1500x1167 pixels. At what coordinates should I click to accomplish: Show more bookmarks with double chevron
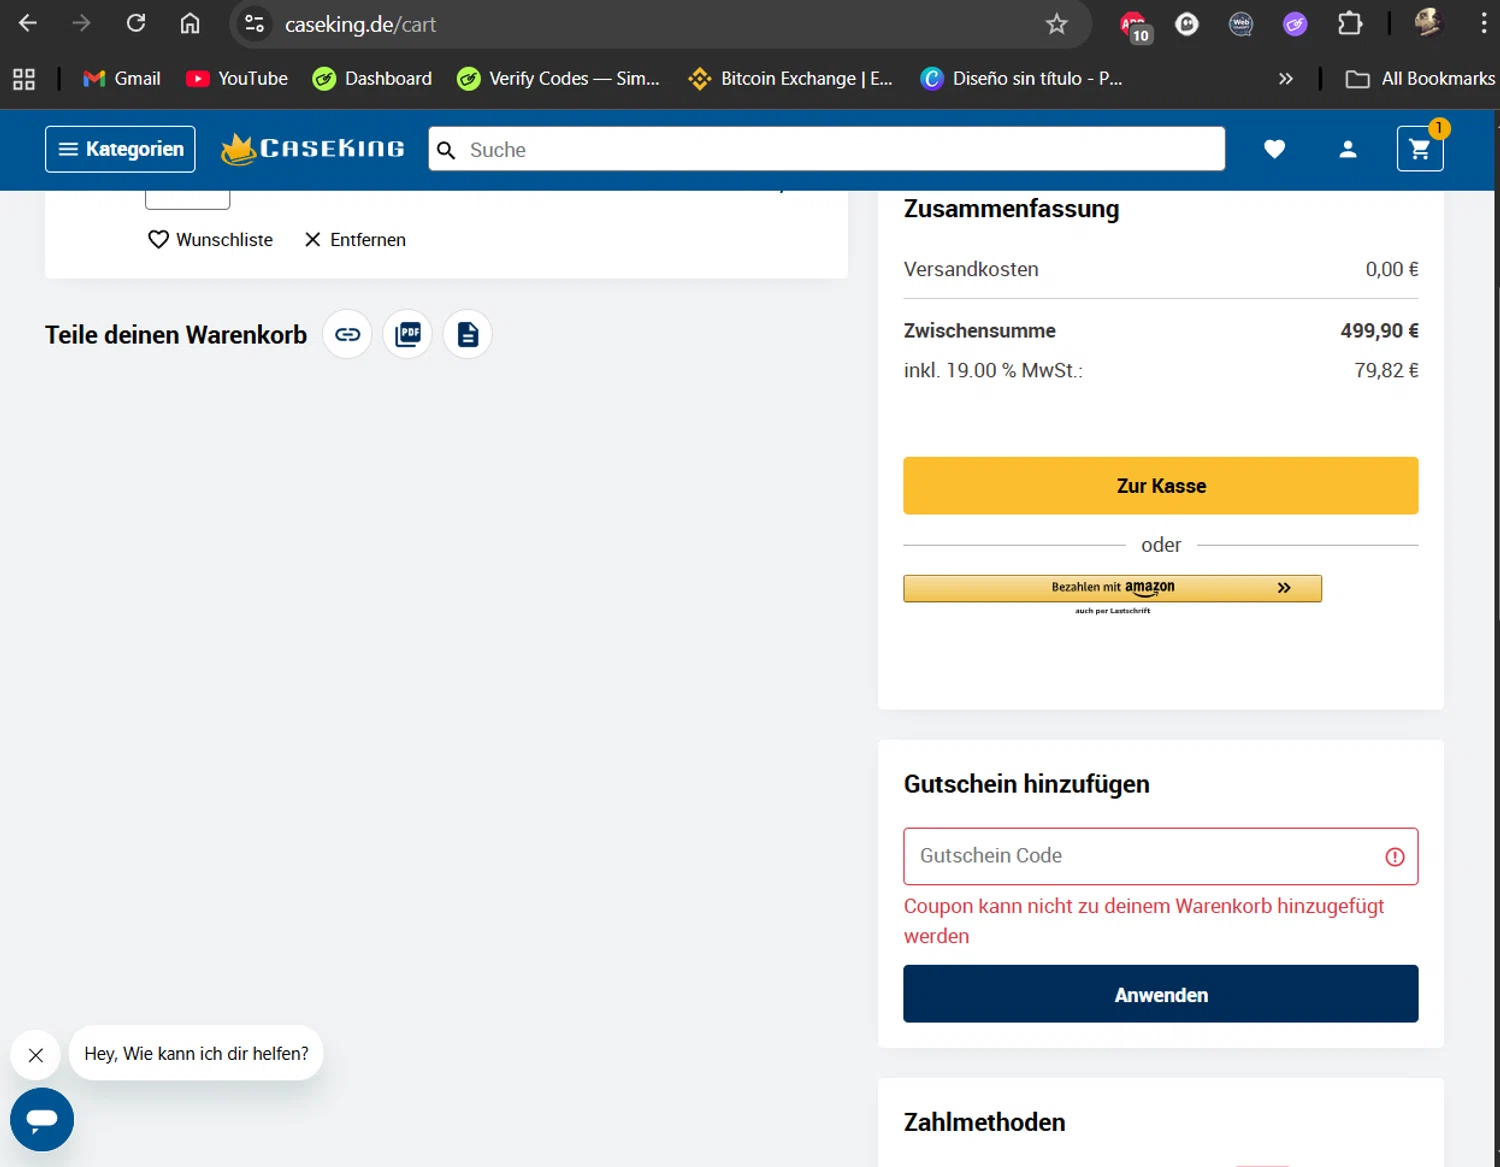click(1286, 79)
